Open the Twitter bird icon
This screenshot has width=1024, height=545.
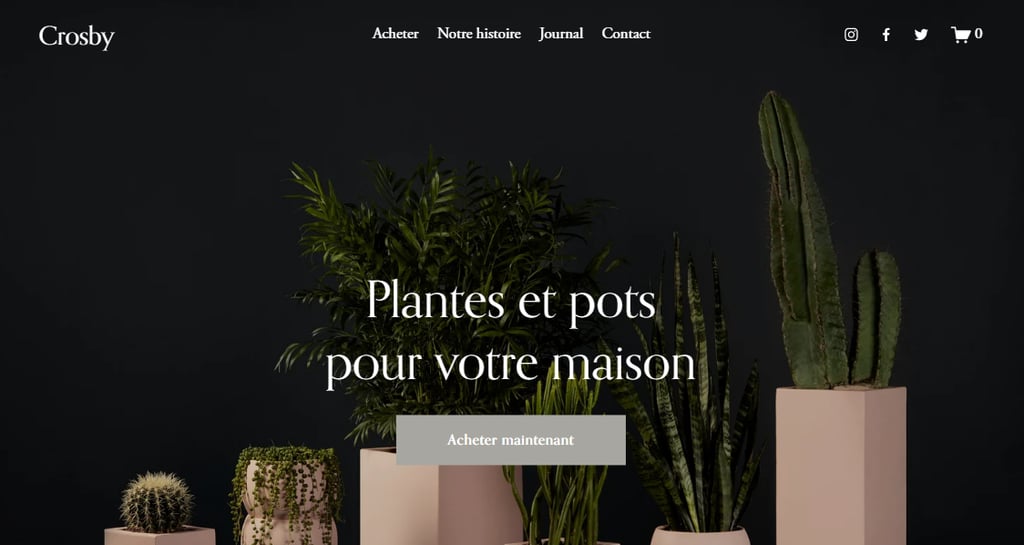[x=921, y=35]
